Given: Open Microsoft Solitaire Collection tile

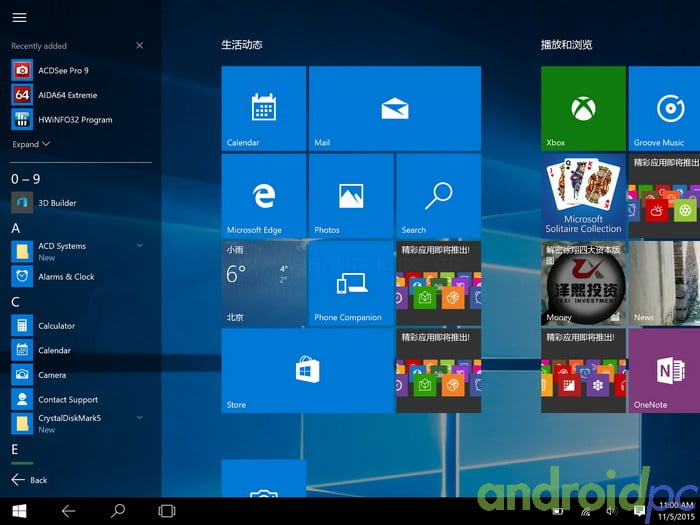Looking at the screenshot, I should pos(583,196).
